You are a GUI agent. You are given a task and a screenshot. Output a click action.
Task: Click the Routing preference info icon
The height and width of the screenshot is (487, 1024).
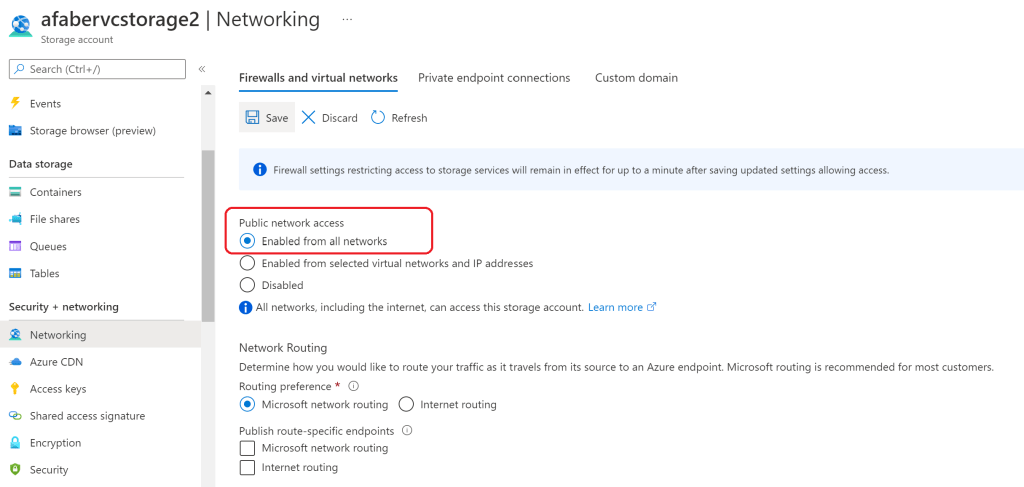click(x=354, y=386)
